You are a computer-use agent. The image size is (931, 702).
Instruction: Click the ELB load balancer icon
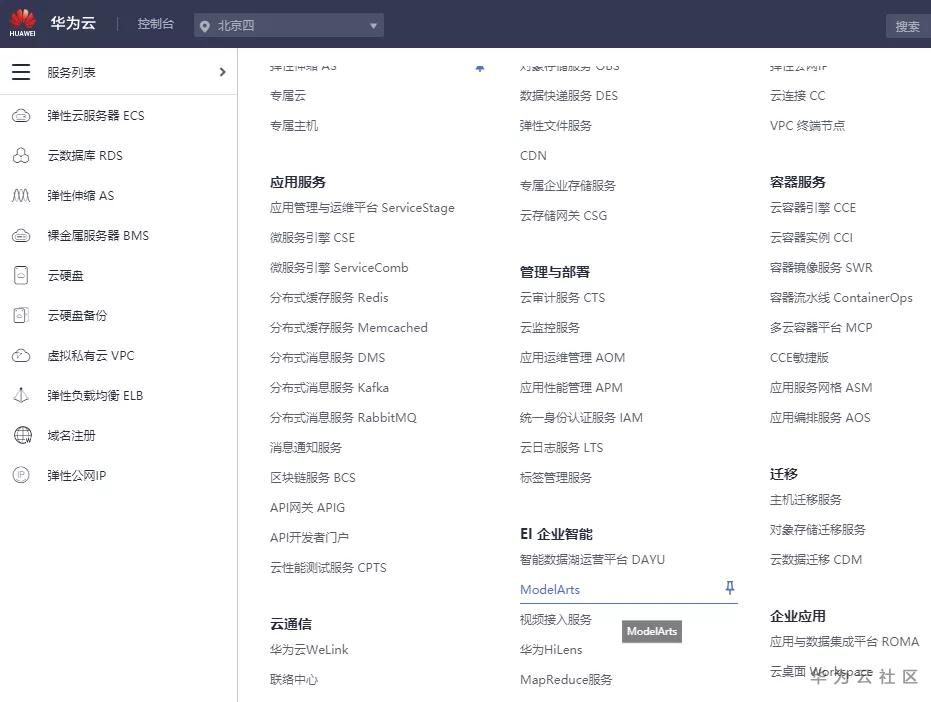21,396
